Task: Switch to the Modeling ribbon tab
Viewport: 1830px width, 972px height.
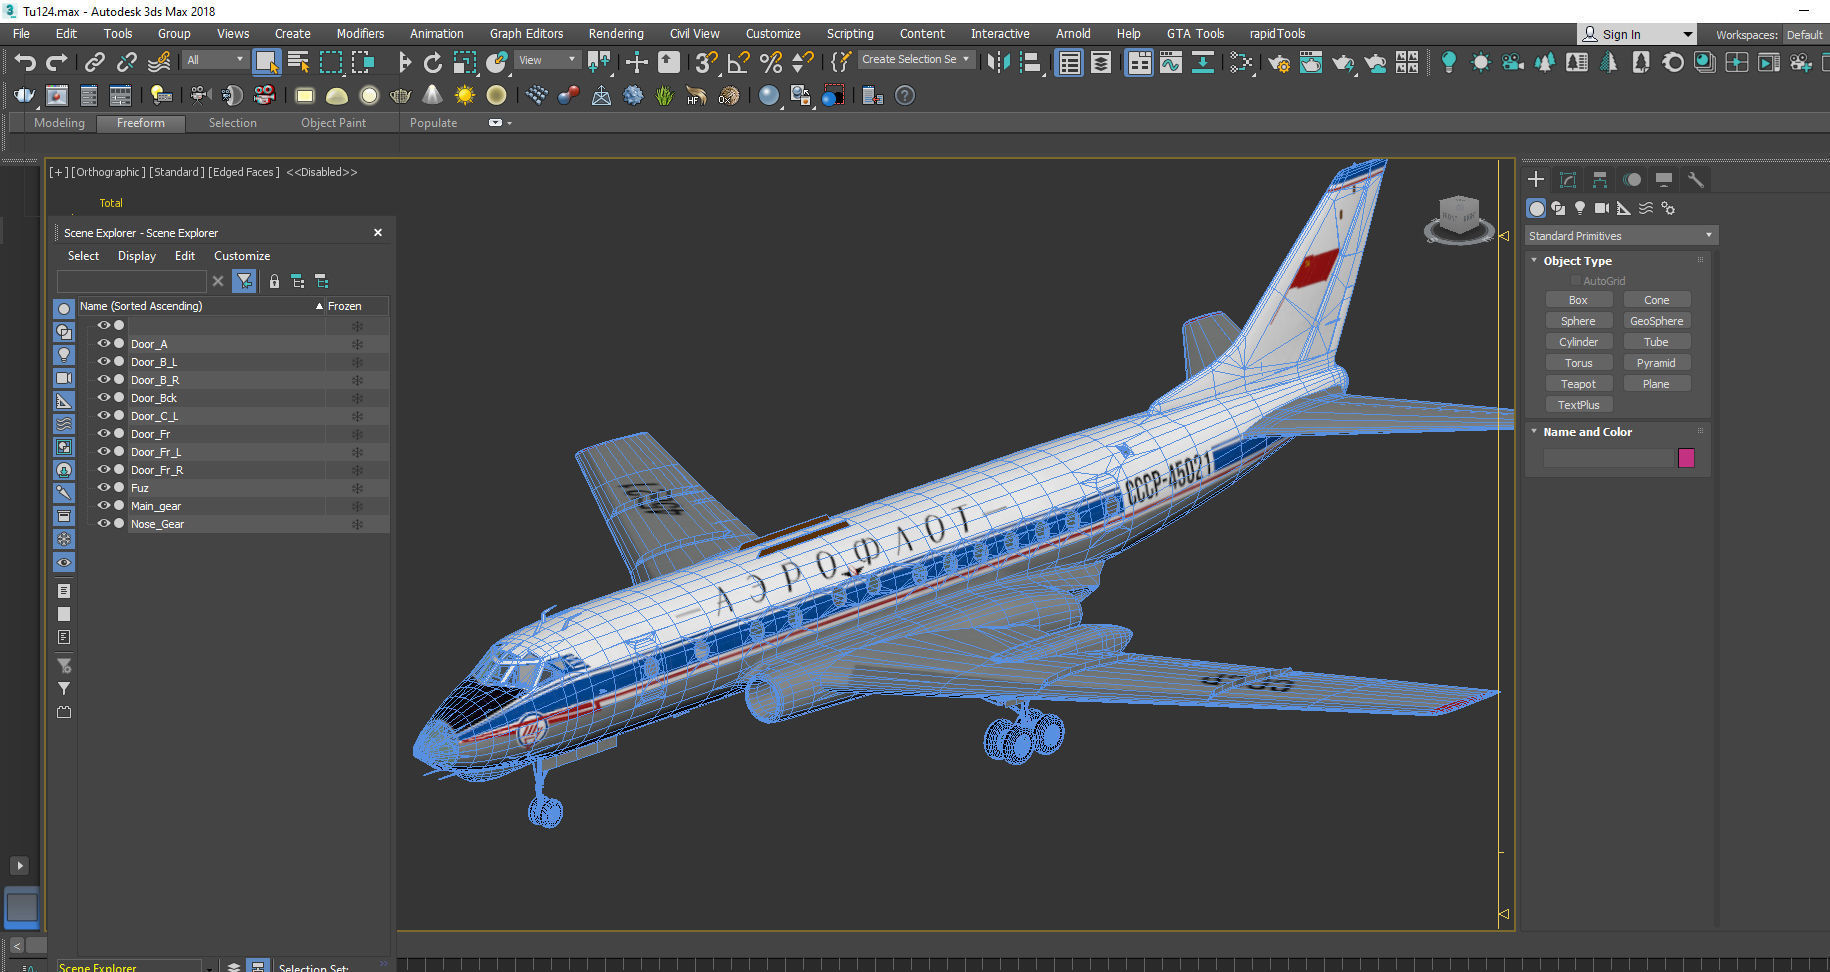Action: 59,123
